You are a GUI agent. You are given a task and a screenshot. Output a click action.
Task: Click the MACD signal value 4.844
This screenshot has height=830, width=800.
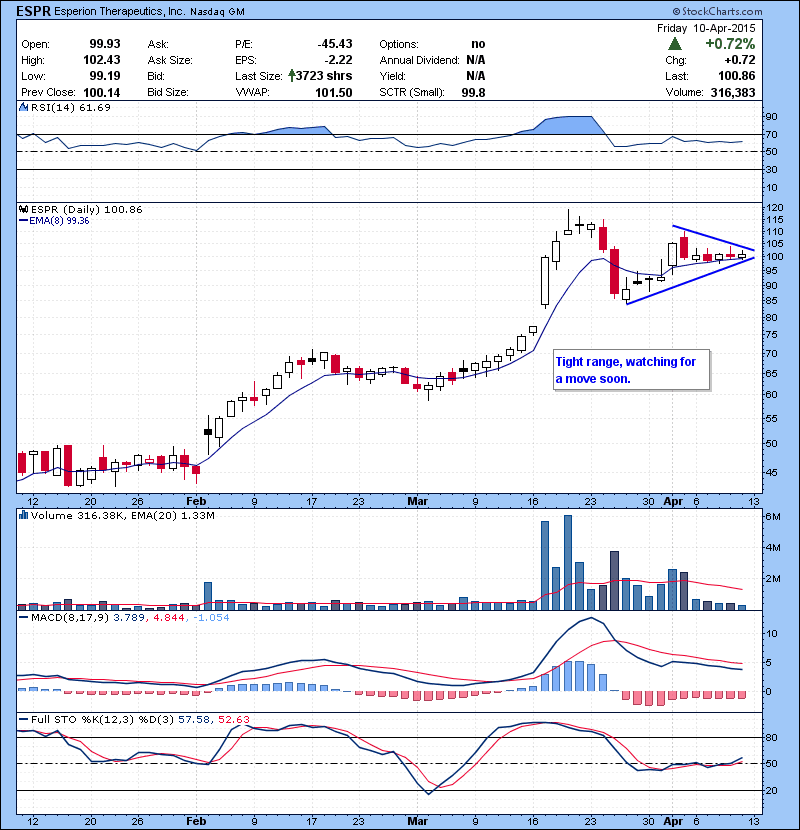pos(168,617)
